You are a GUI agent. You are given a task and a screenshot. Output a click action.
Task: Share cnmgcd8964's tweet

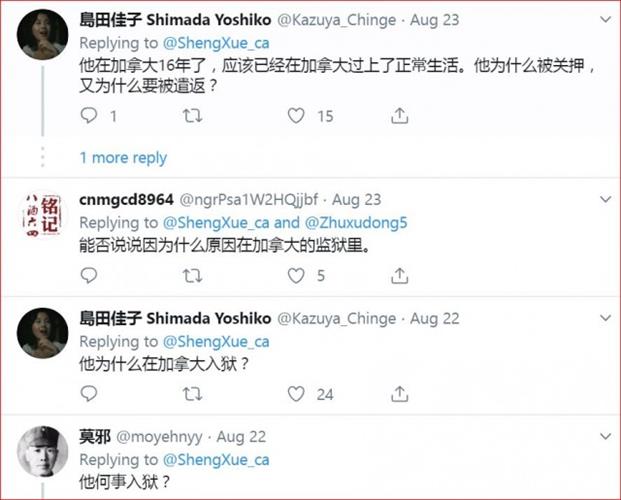[399, 275]
